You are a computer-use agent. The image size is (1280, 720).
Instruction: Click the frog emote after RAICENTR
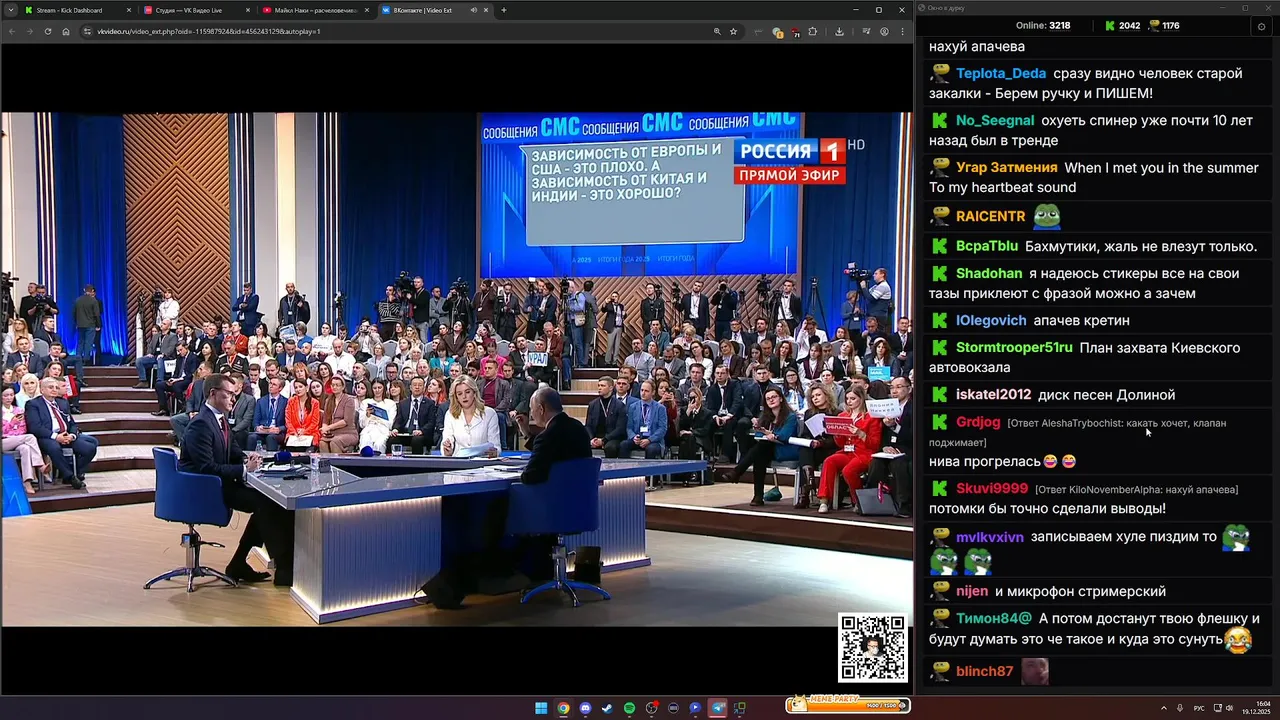pyautogui.click(x=1046, y=216)
